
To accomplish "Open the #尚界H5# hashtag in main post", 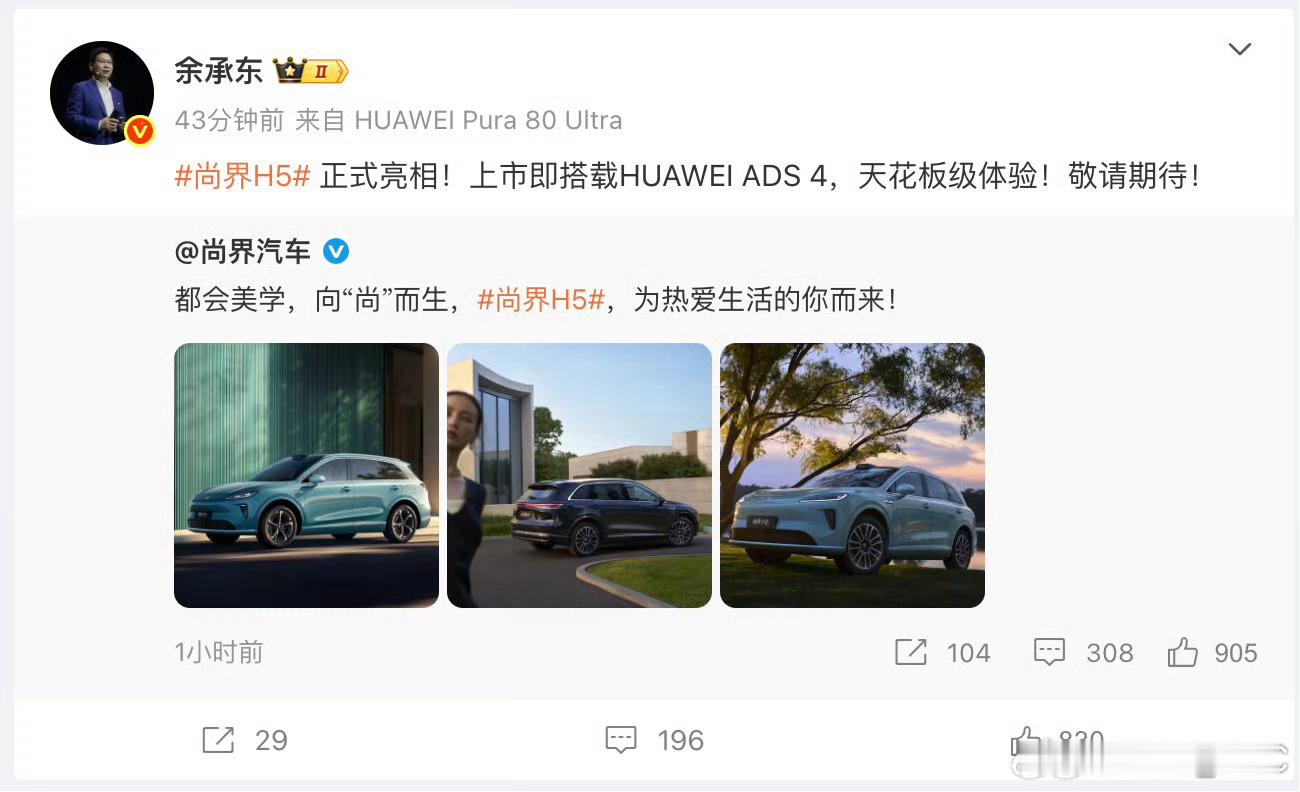I will 243,176.
